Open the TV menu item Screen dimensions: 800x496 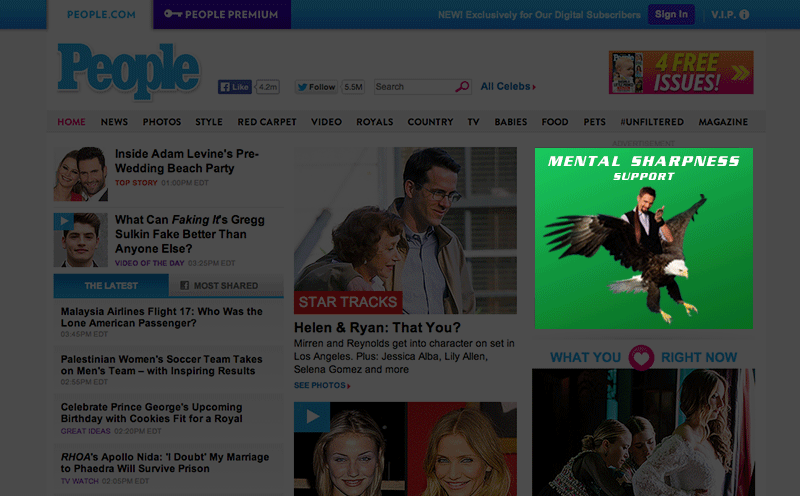click(x=473, y=122)
